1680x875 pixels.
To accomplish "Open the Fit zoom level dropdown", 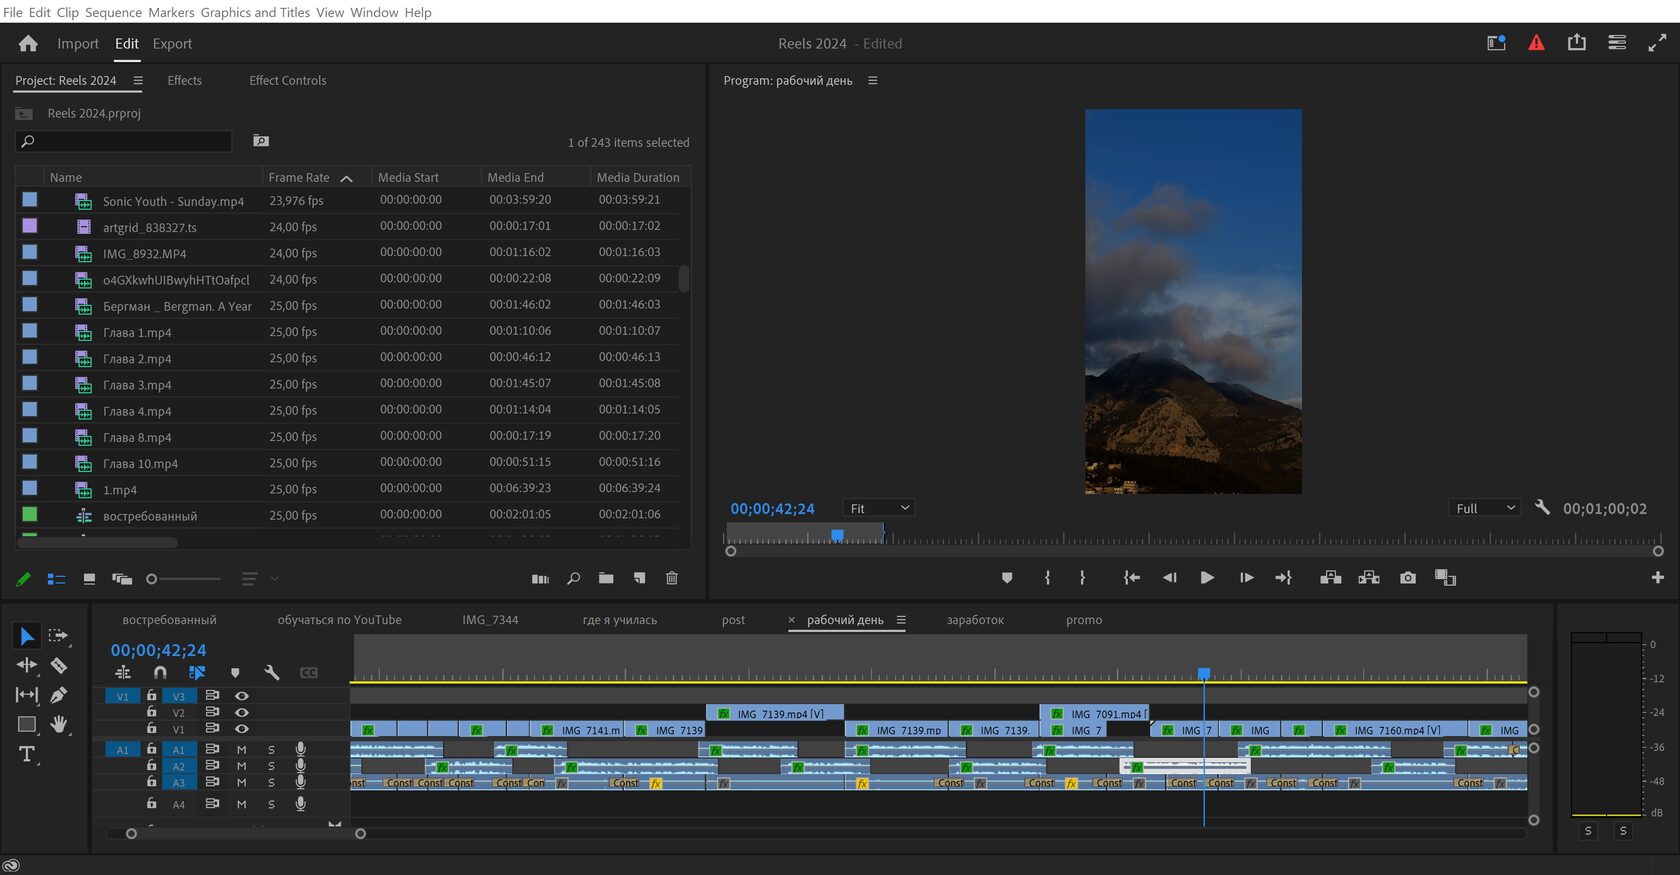I will click(878, 508).
